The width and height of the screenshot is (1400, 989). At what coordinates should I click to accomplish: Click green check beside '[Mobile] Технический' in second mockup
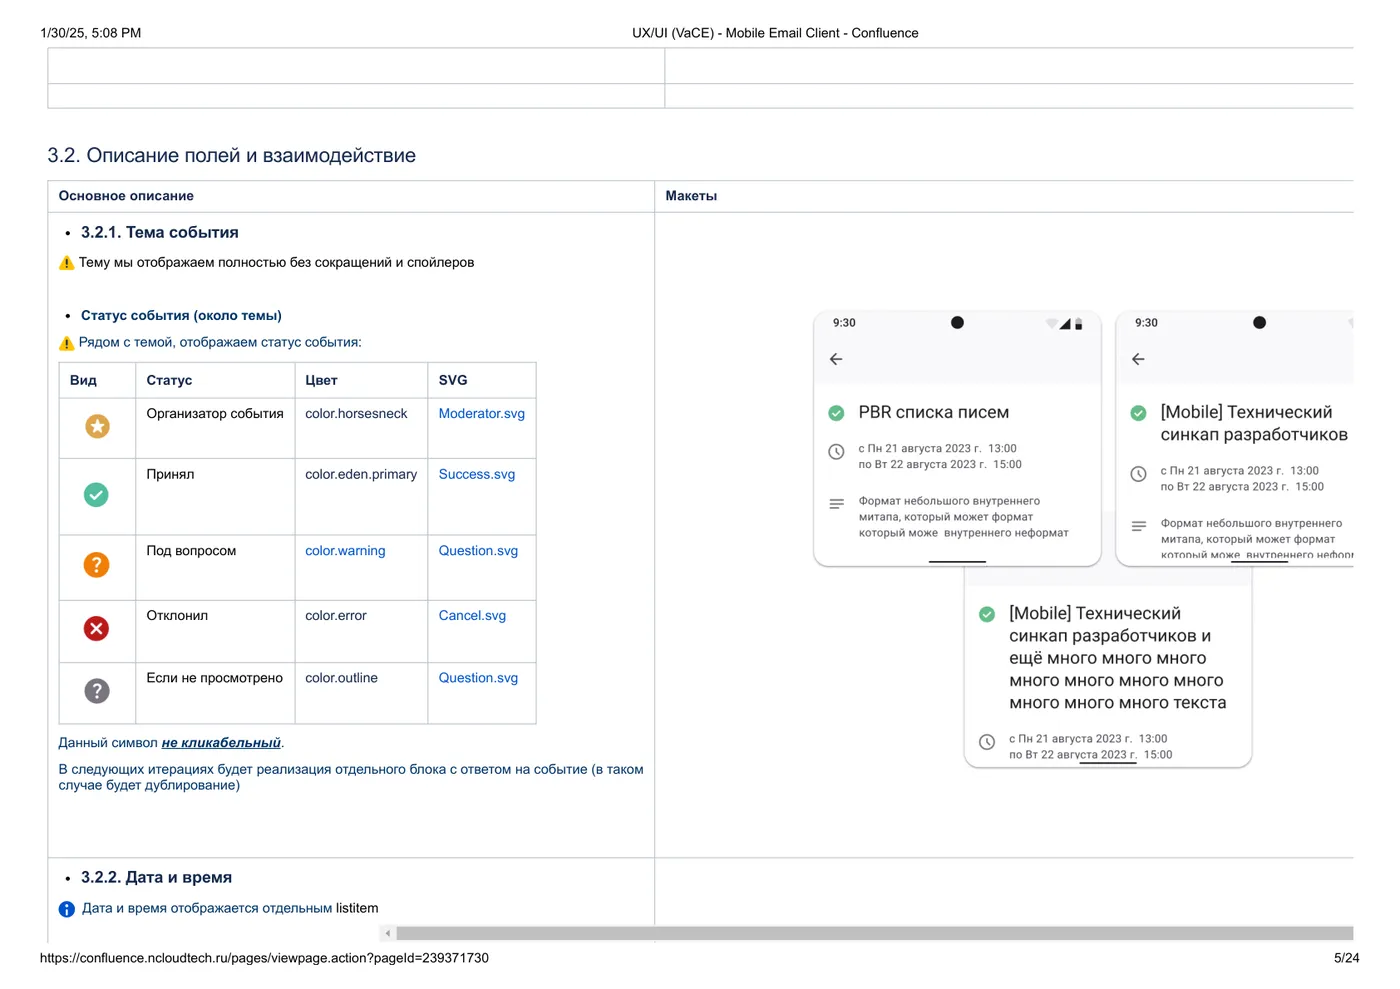[x=1138, y=413]
